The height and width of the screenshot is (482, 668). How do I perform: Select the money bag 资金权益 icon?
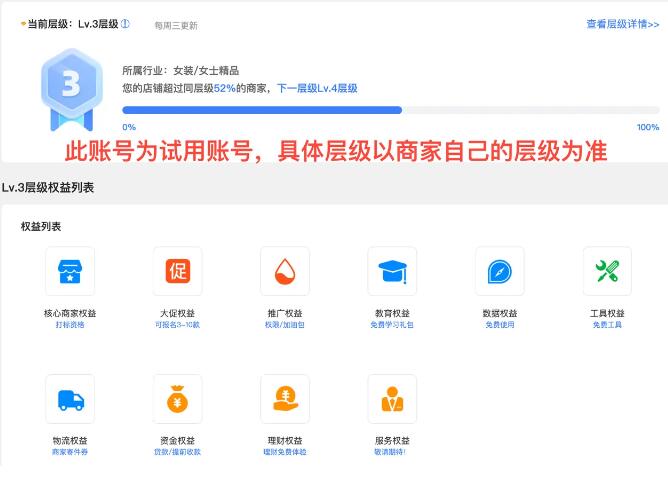[178, 399]
